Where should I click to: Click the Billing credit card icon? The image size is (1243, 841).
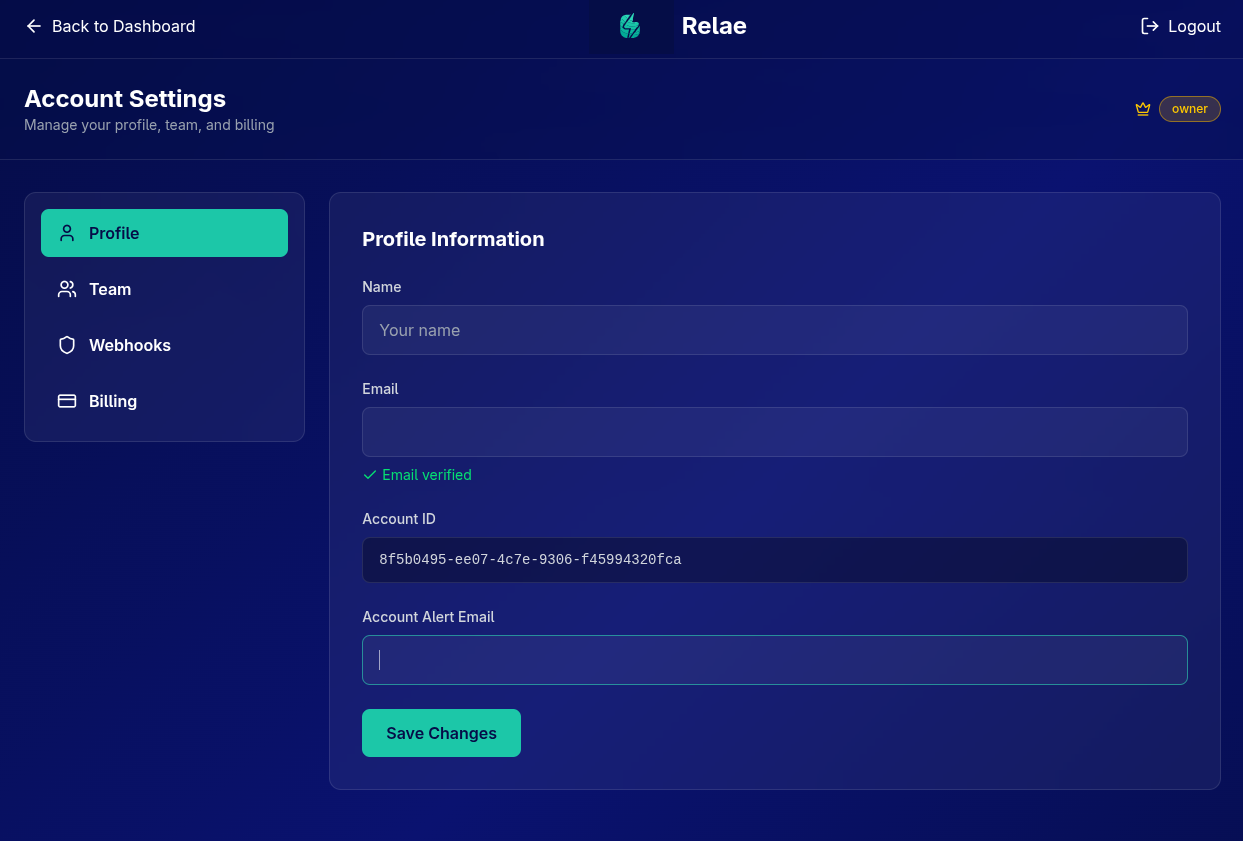66,400
